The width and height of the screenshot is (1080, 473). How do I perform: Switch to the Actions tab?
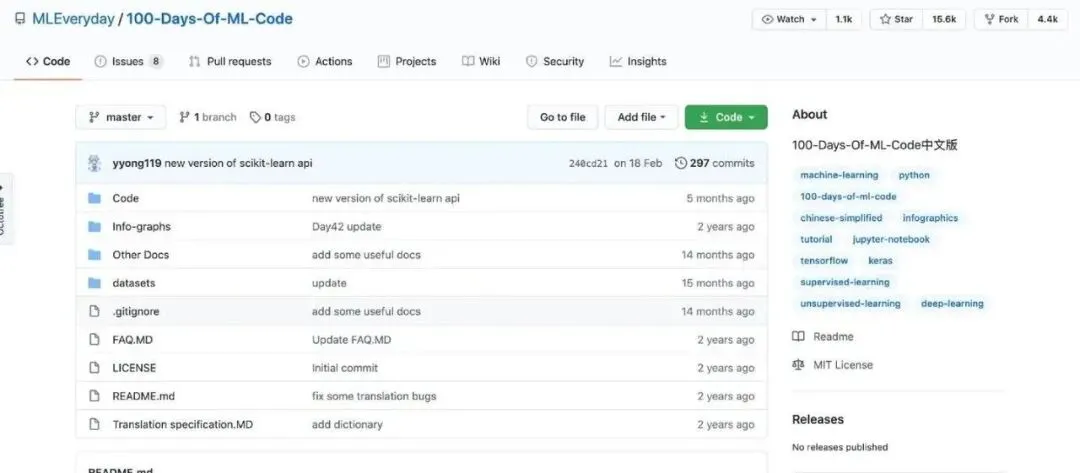click(x=325, y=61)
